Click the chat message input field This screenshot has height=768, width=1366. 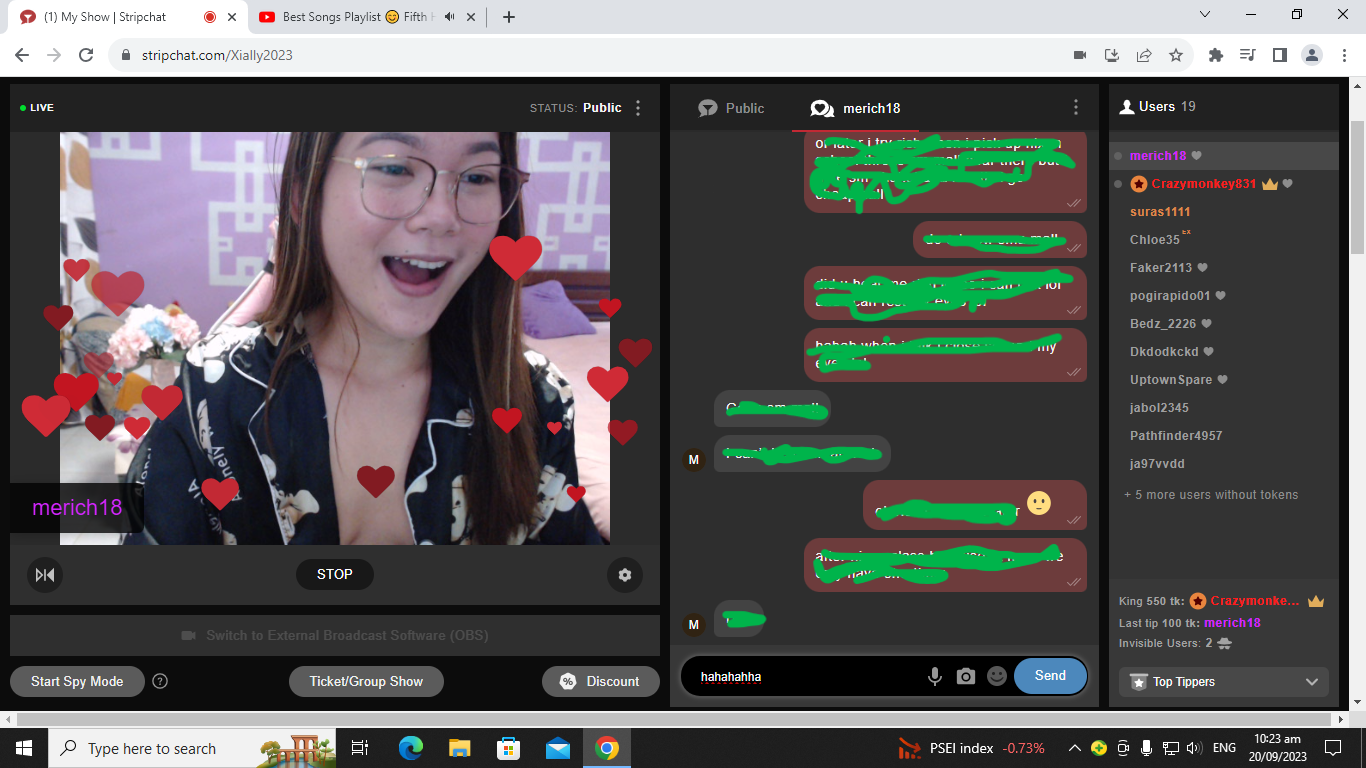[x=805, y=677]
